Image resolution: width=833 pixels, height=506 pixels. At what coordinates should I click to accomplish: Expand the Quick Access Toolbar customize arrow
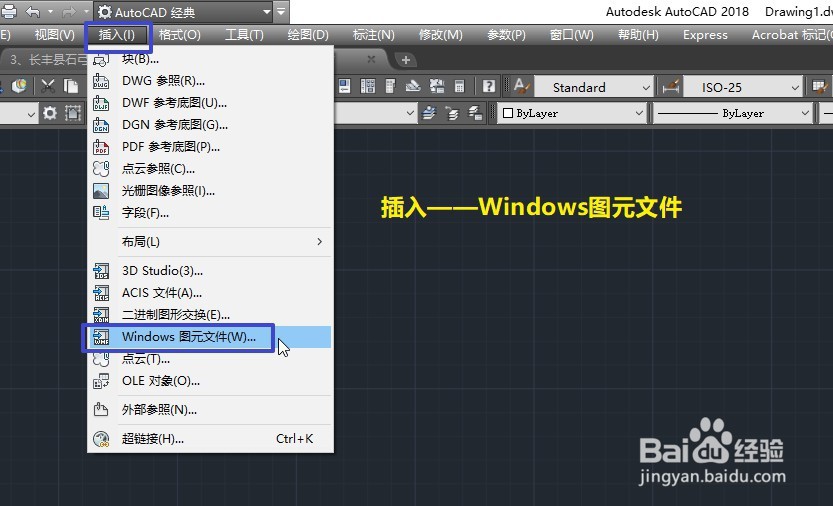(282, 11)
